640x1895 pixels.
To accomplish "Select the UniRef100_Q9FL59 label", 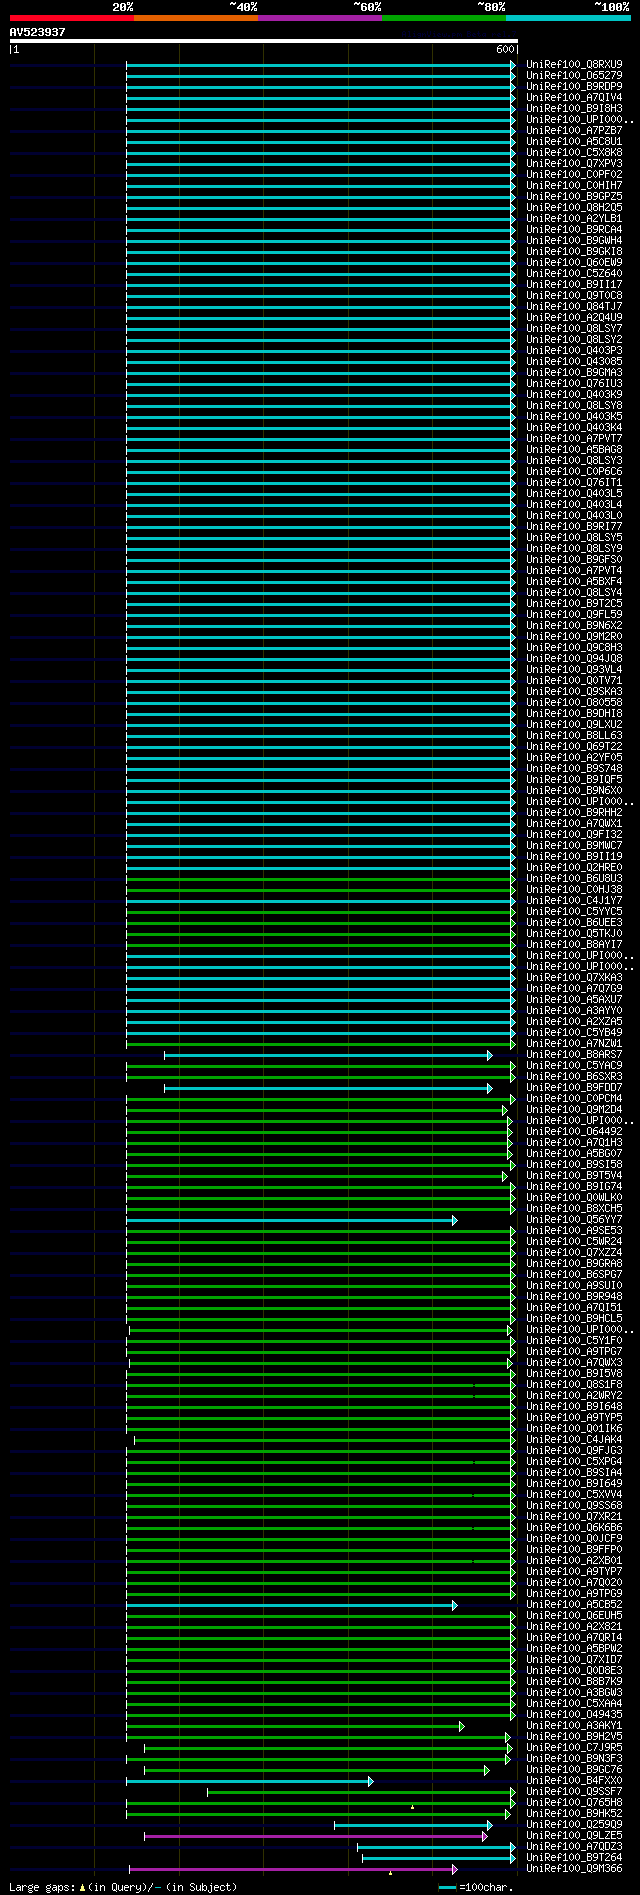I will point(574,614).
